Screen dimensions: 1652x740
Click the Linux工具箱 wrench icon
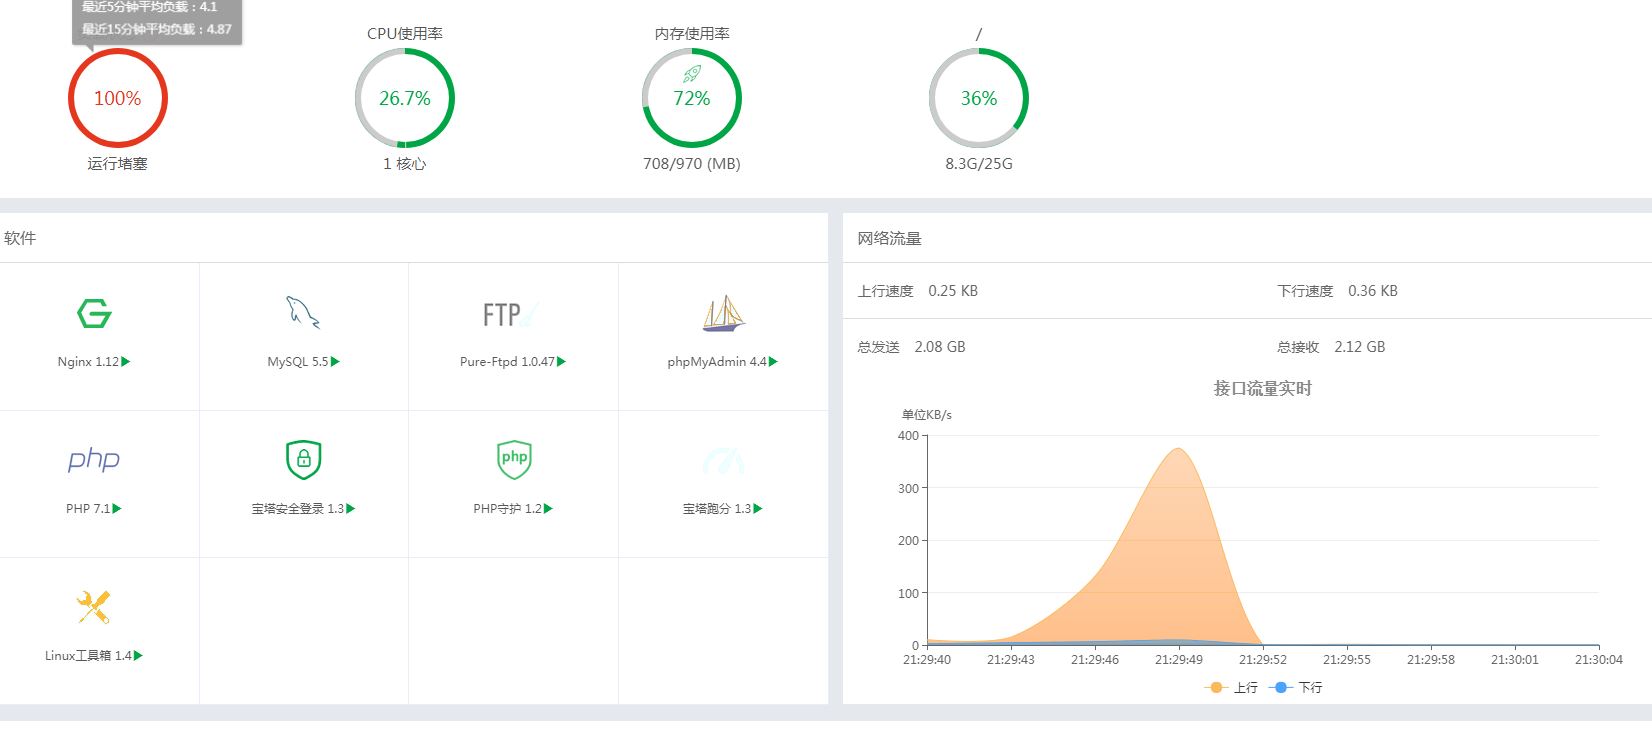click(94, 606)
